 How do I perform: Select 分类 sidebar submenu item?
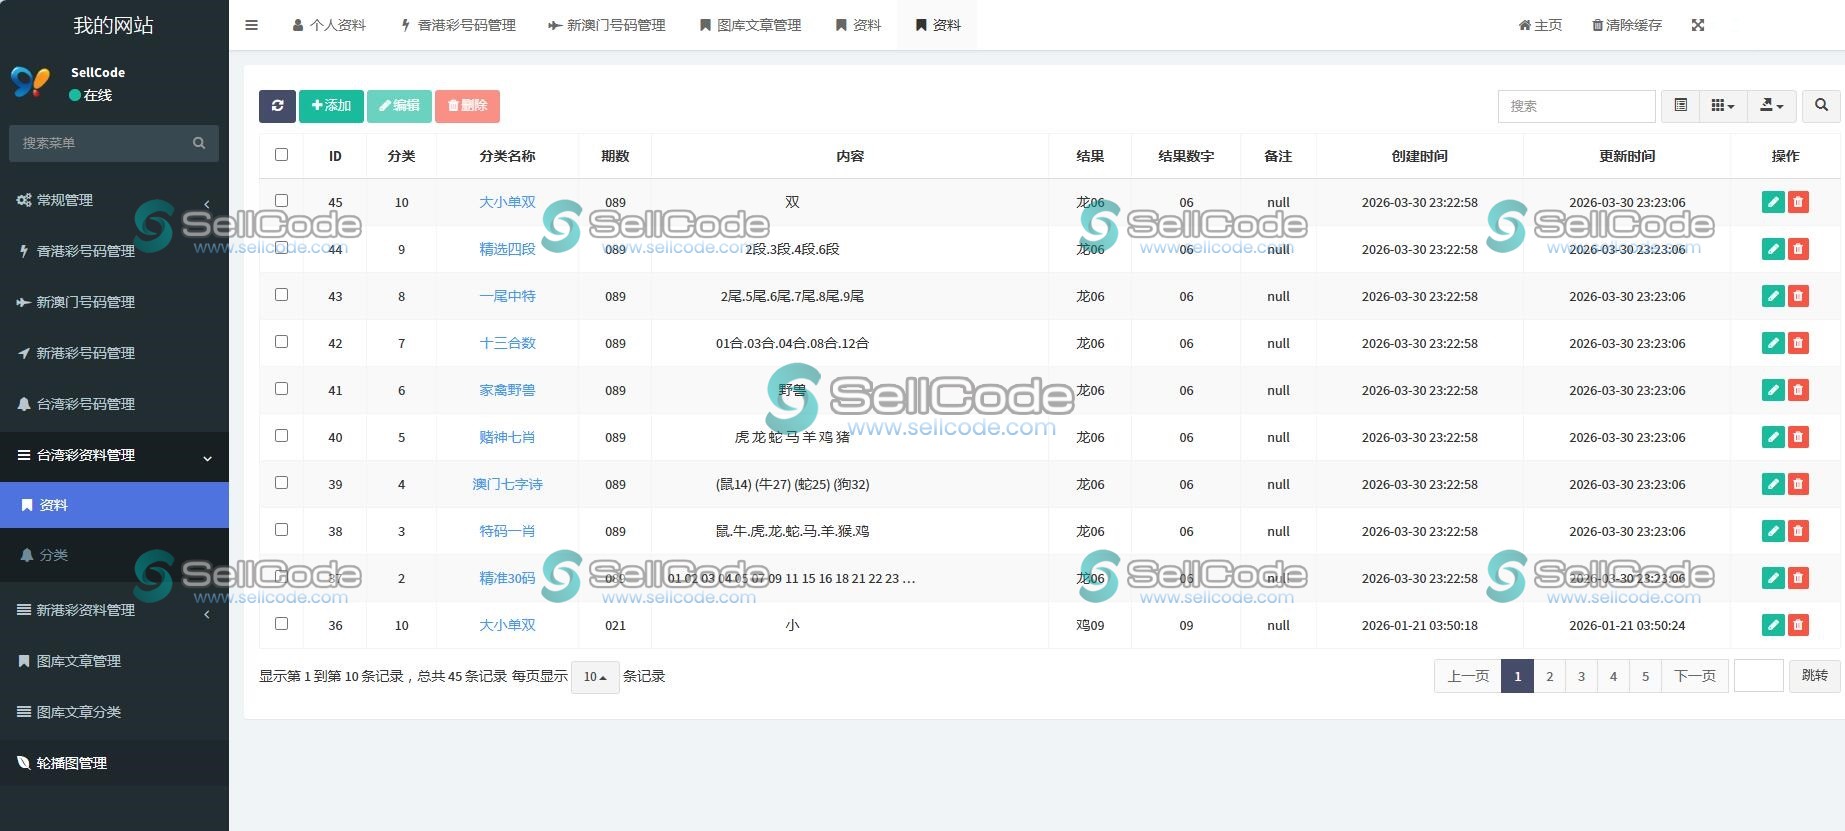(x=114, y=555)
